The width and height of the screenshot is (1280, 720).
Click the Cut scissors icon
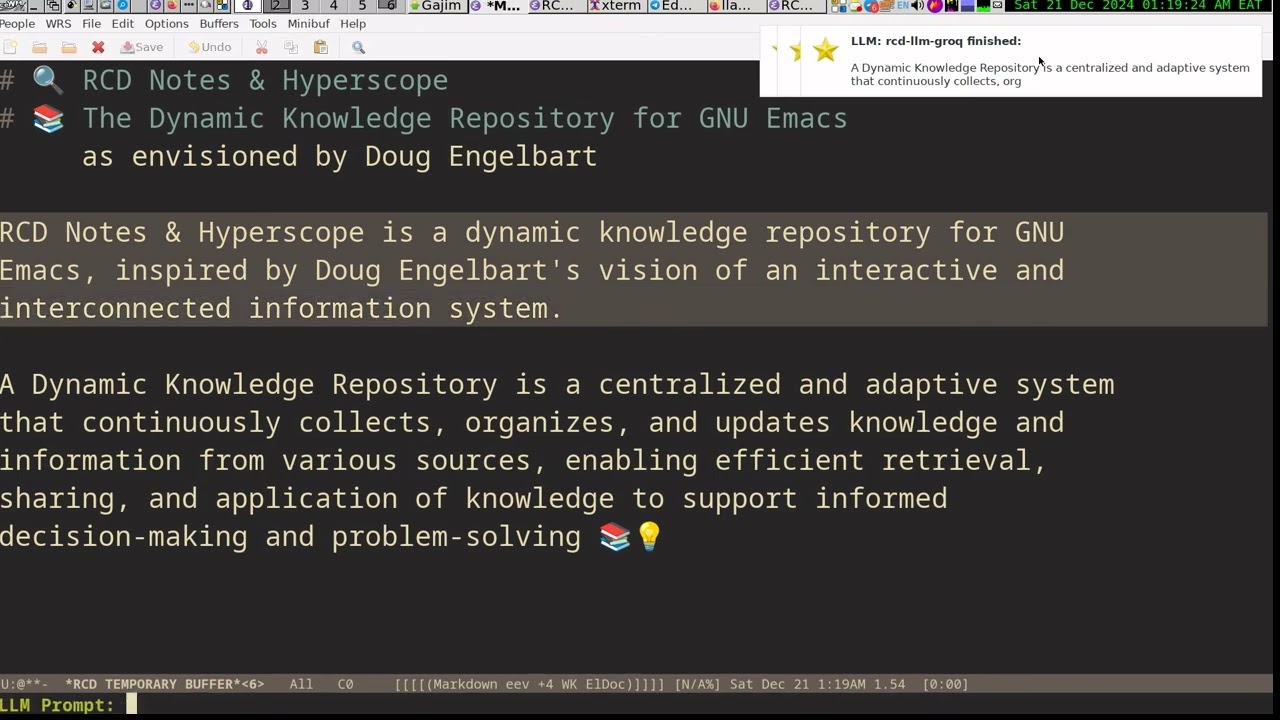point(261,47)
